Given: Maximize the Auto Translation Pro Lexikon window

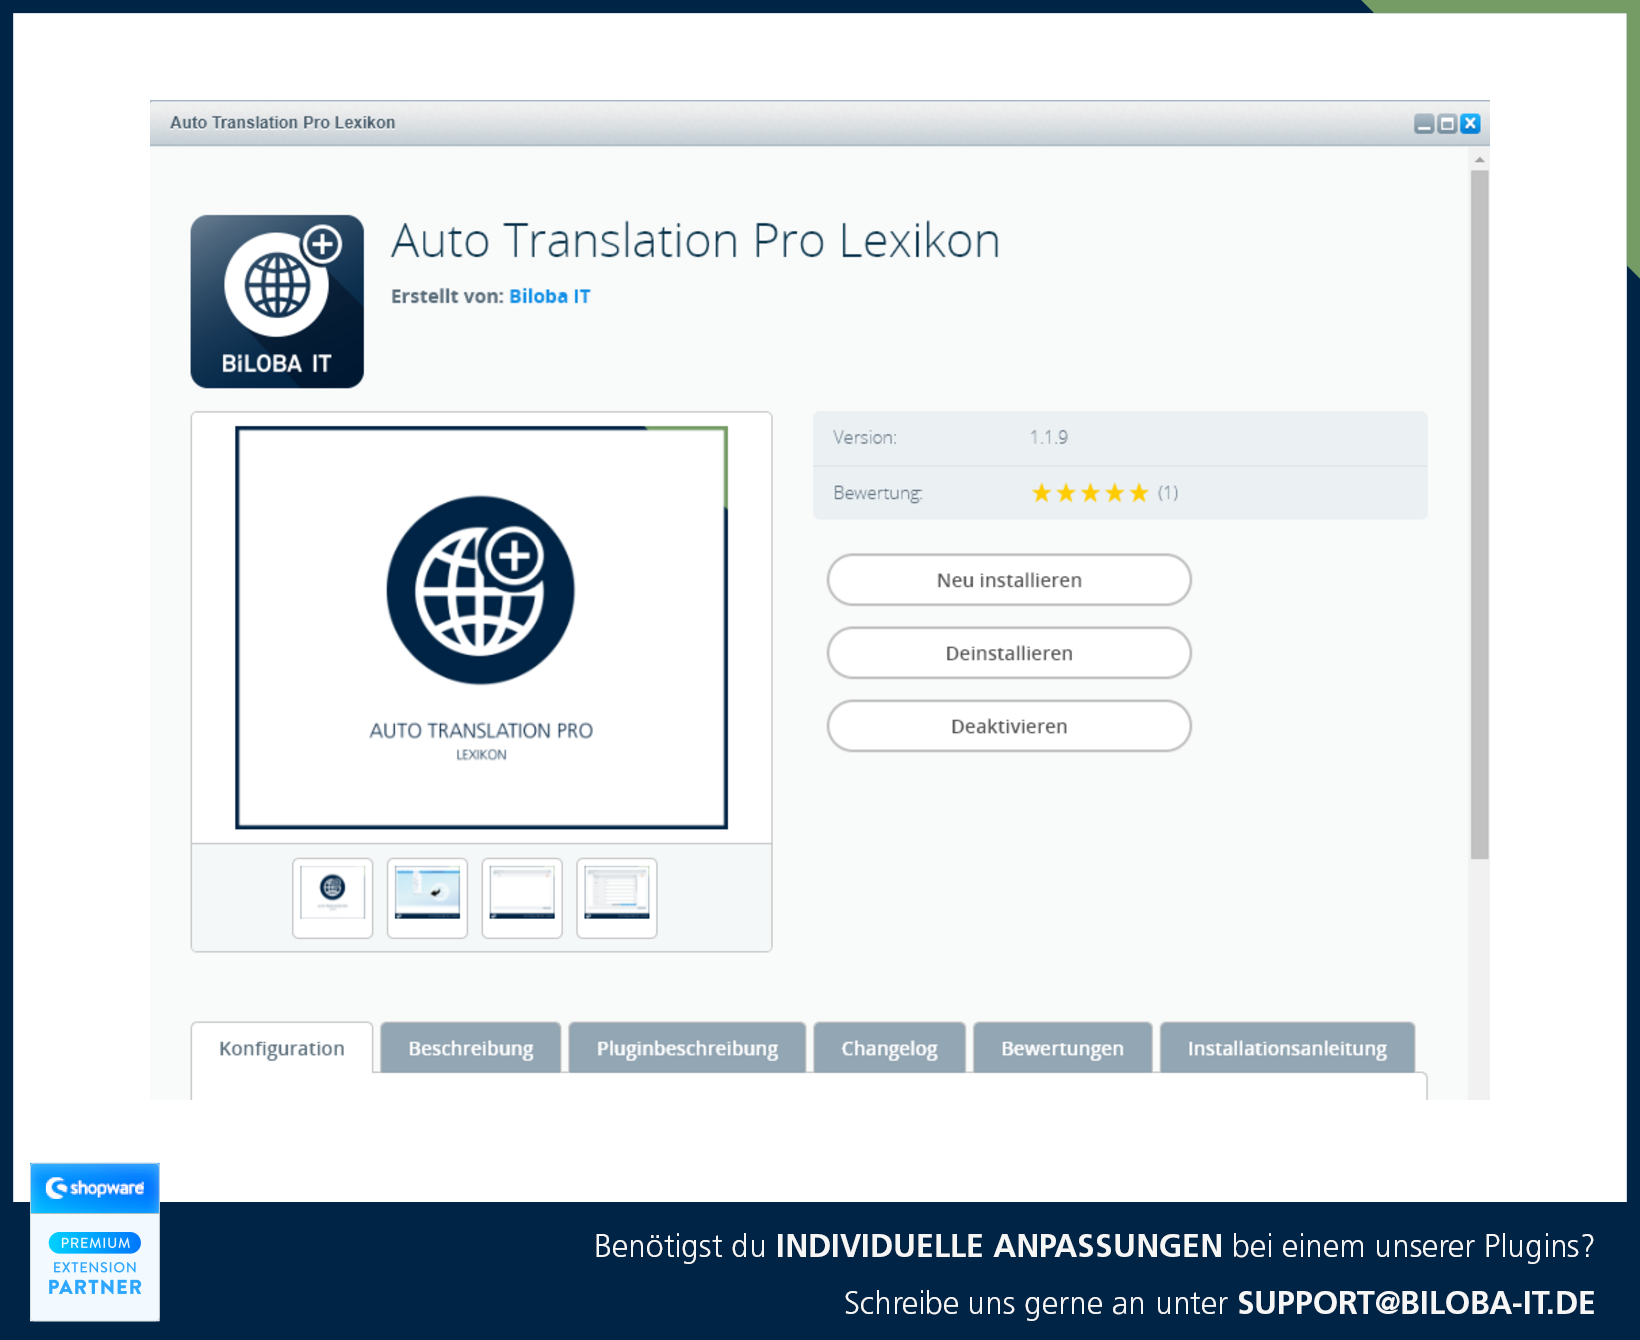Looking at the screenshot, I should [1447, 123].
